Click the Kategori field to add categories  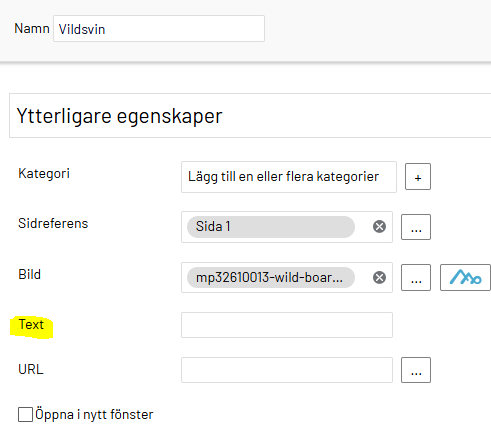coord(289,177)
